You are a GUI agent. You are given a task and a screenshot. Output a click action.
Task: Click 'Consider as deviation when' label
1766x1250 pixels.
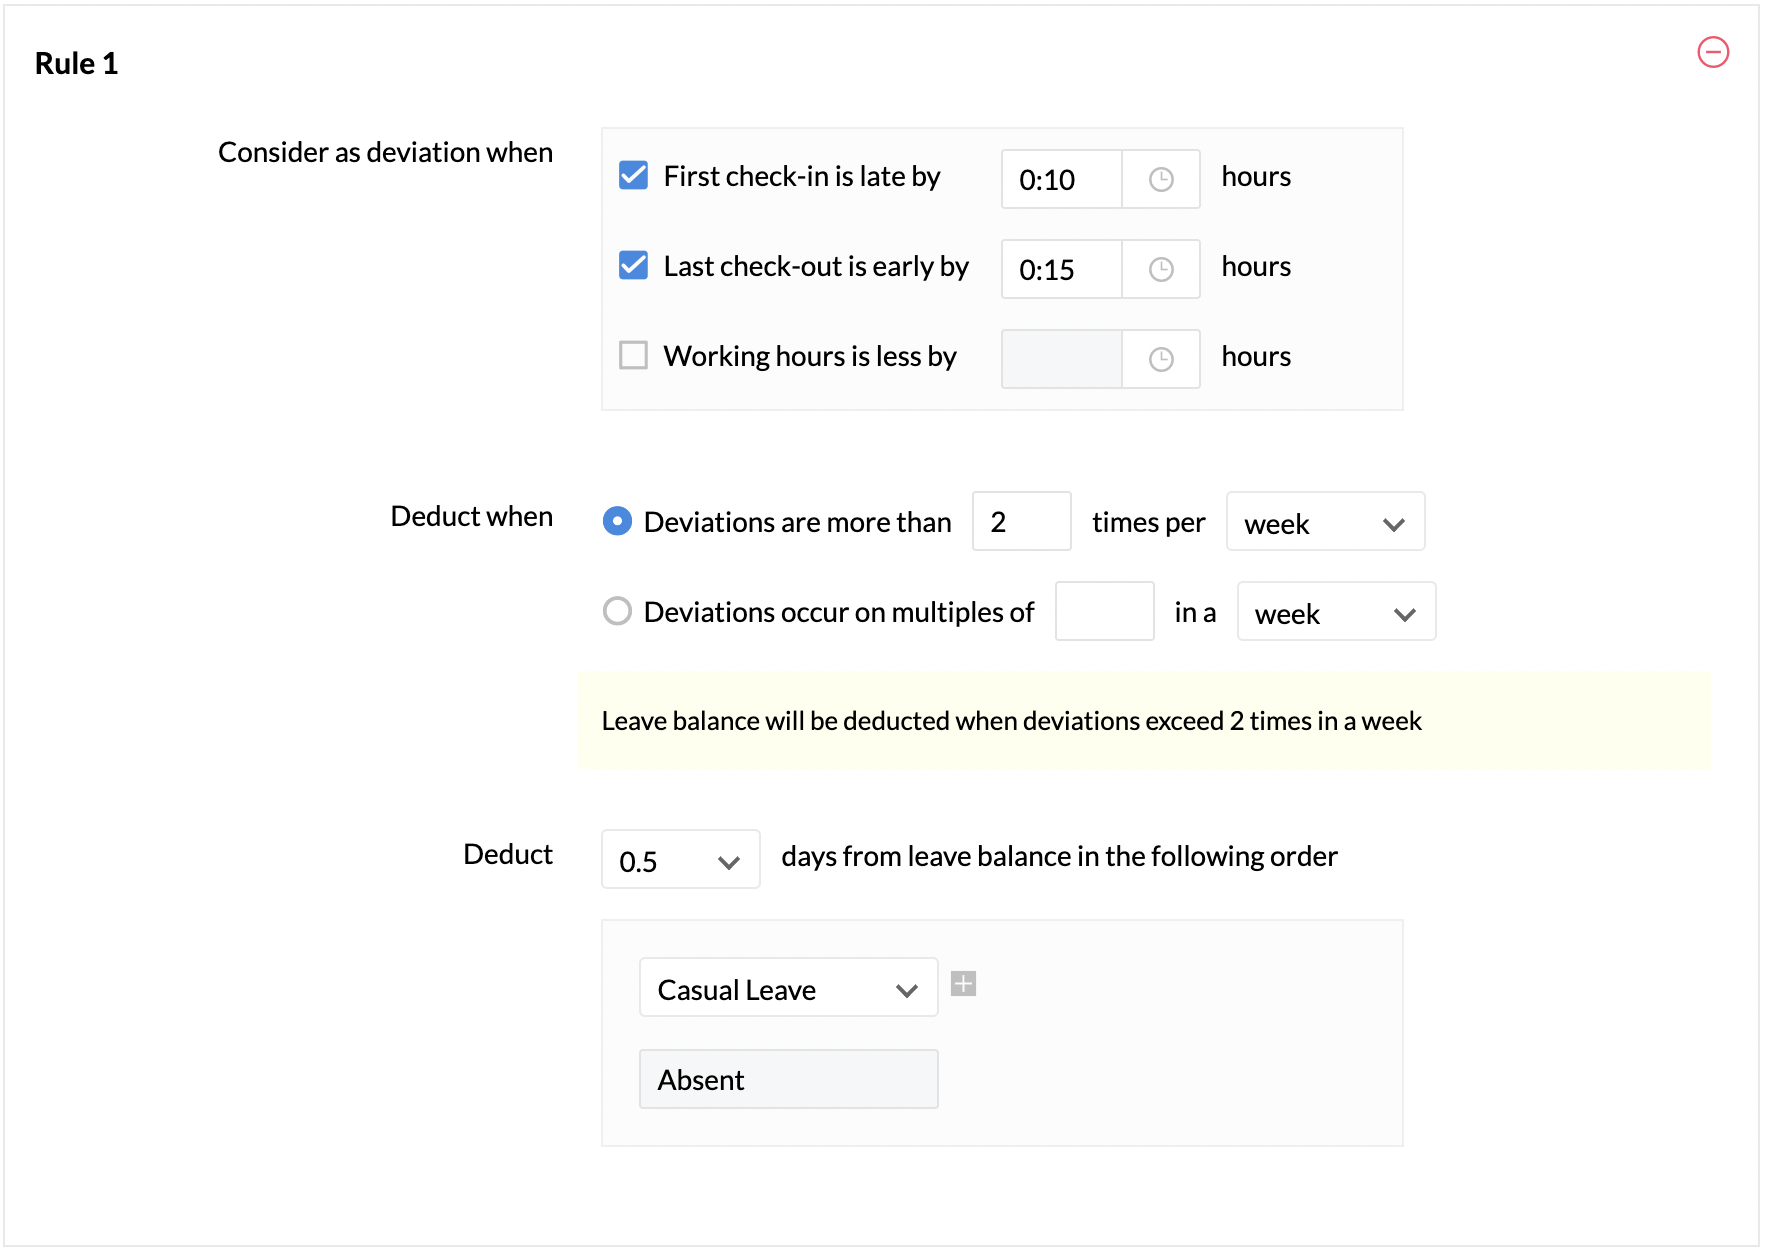(x=385, y=152)
